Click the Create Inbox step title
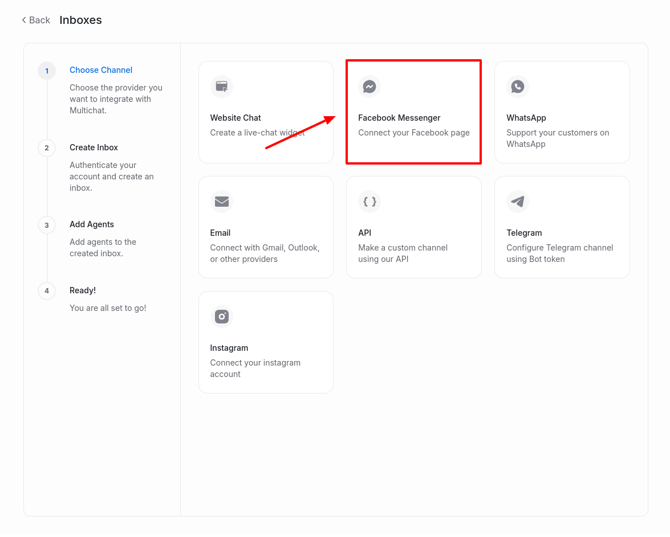The image size is (670, 537). tap(94, 147)
